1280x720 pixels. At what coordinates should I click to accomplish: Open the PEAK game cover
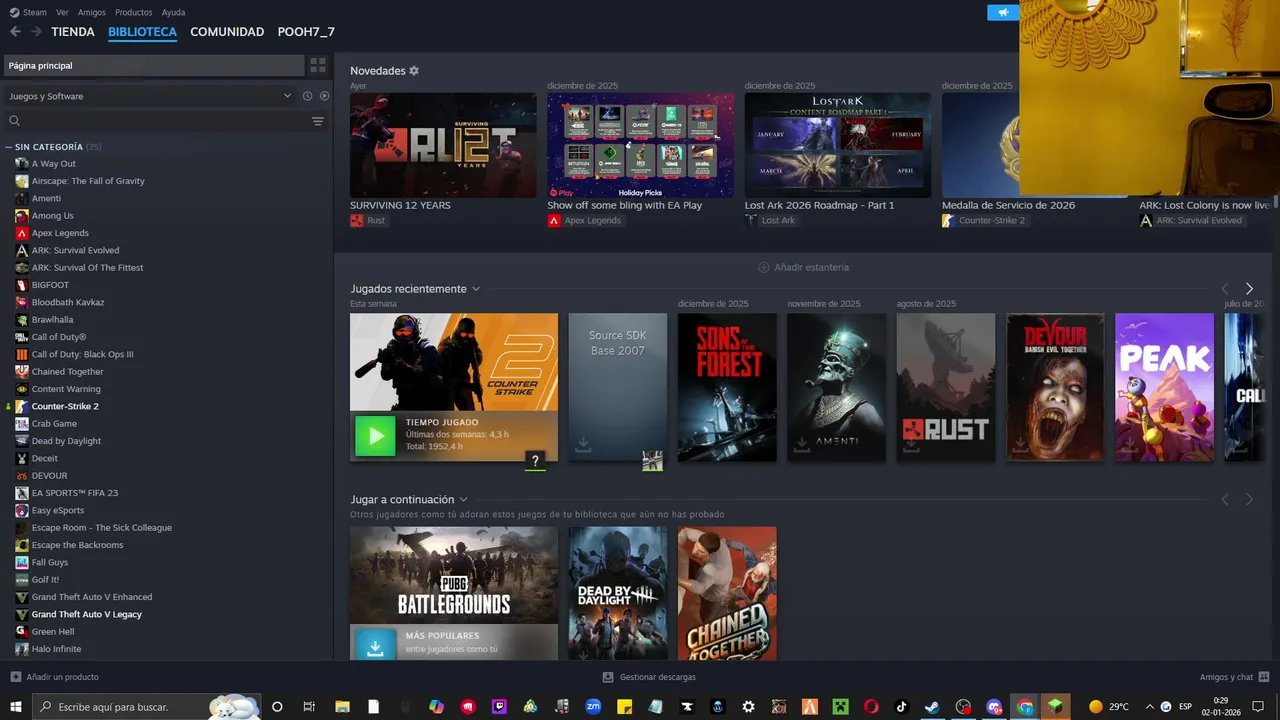[1164, 387]
